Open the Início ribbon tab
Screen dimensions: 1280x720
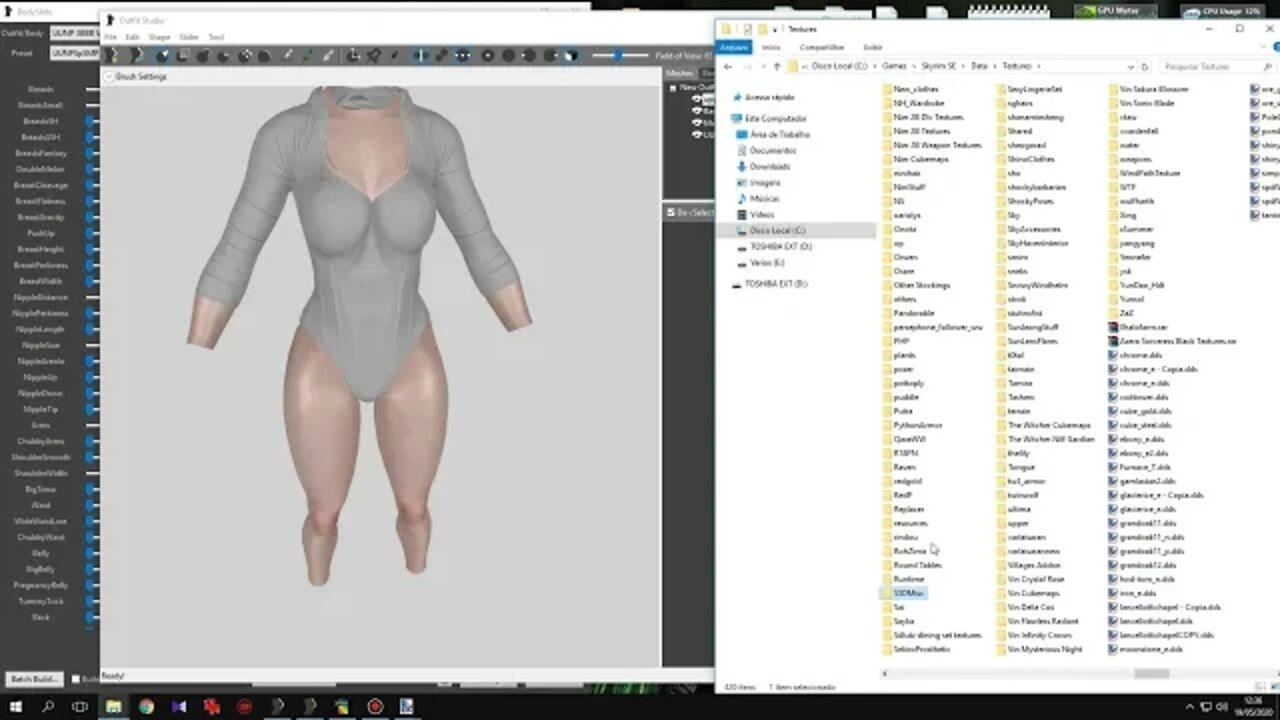point(771,47)
